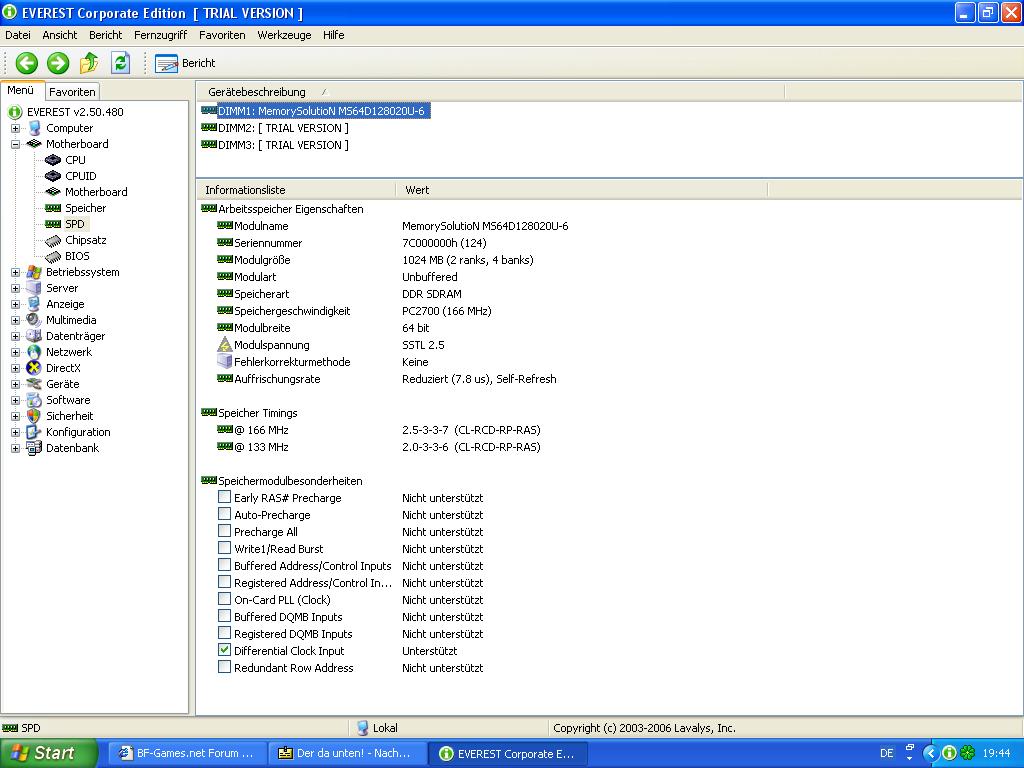Screen dimensions: 1024x768
Task: Click the Datenträger drive icon
Action: pos(34,336)
